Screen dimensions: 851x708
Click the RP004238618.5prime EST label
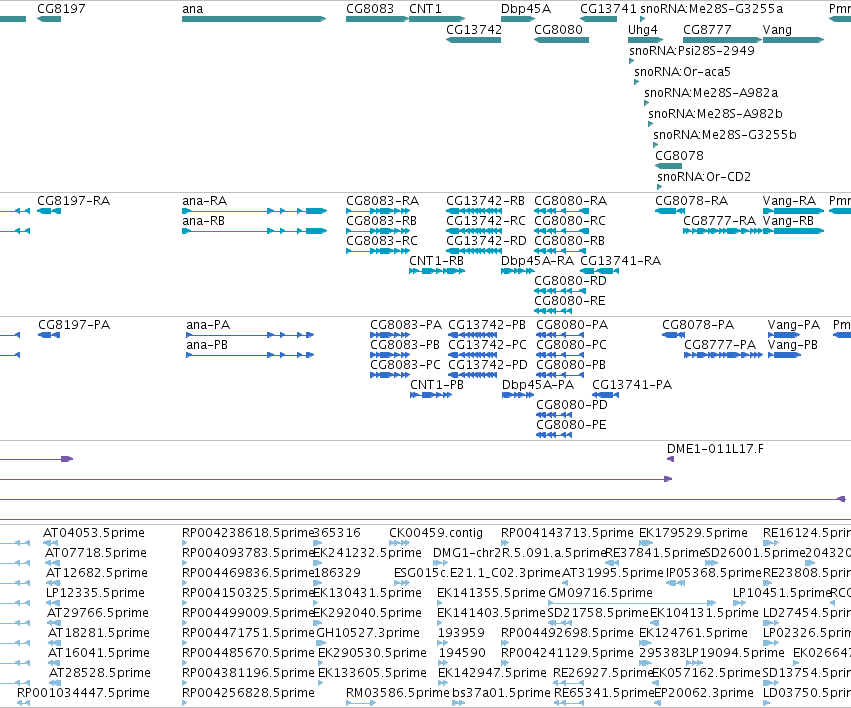pos(248,533)
